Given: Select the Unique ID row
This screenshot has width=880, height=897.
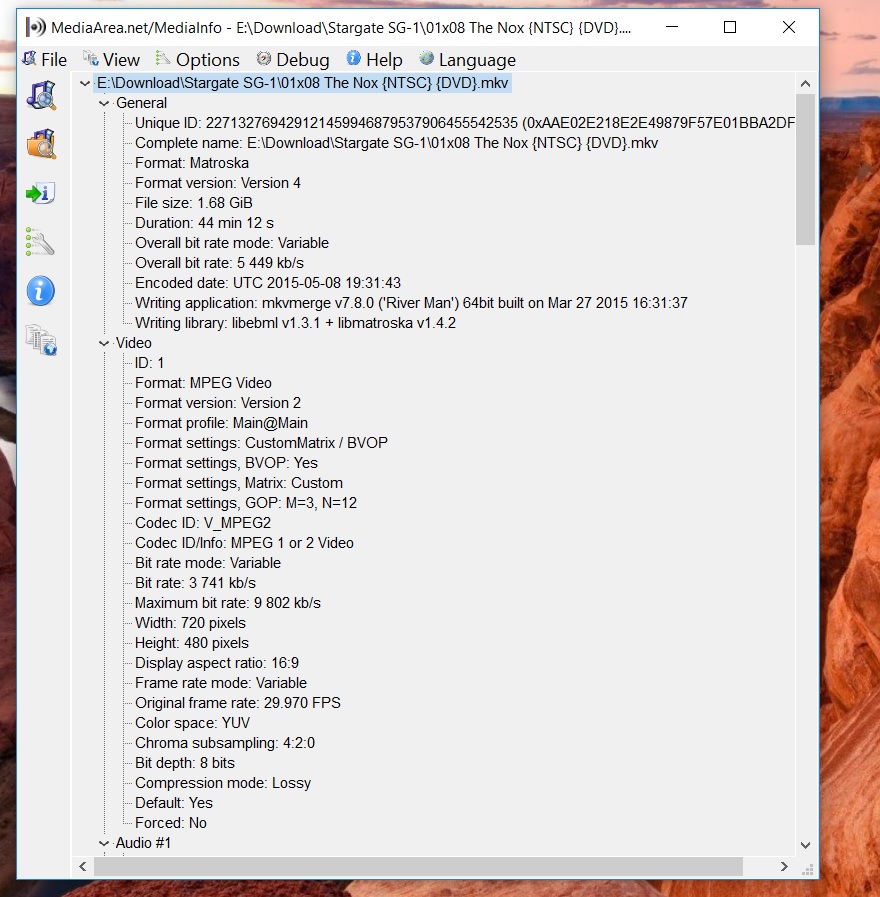Looking at the screenshot, I should pos(464,123).
